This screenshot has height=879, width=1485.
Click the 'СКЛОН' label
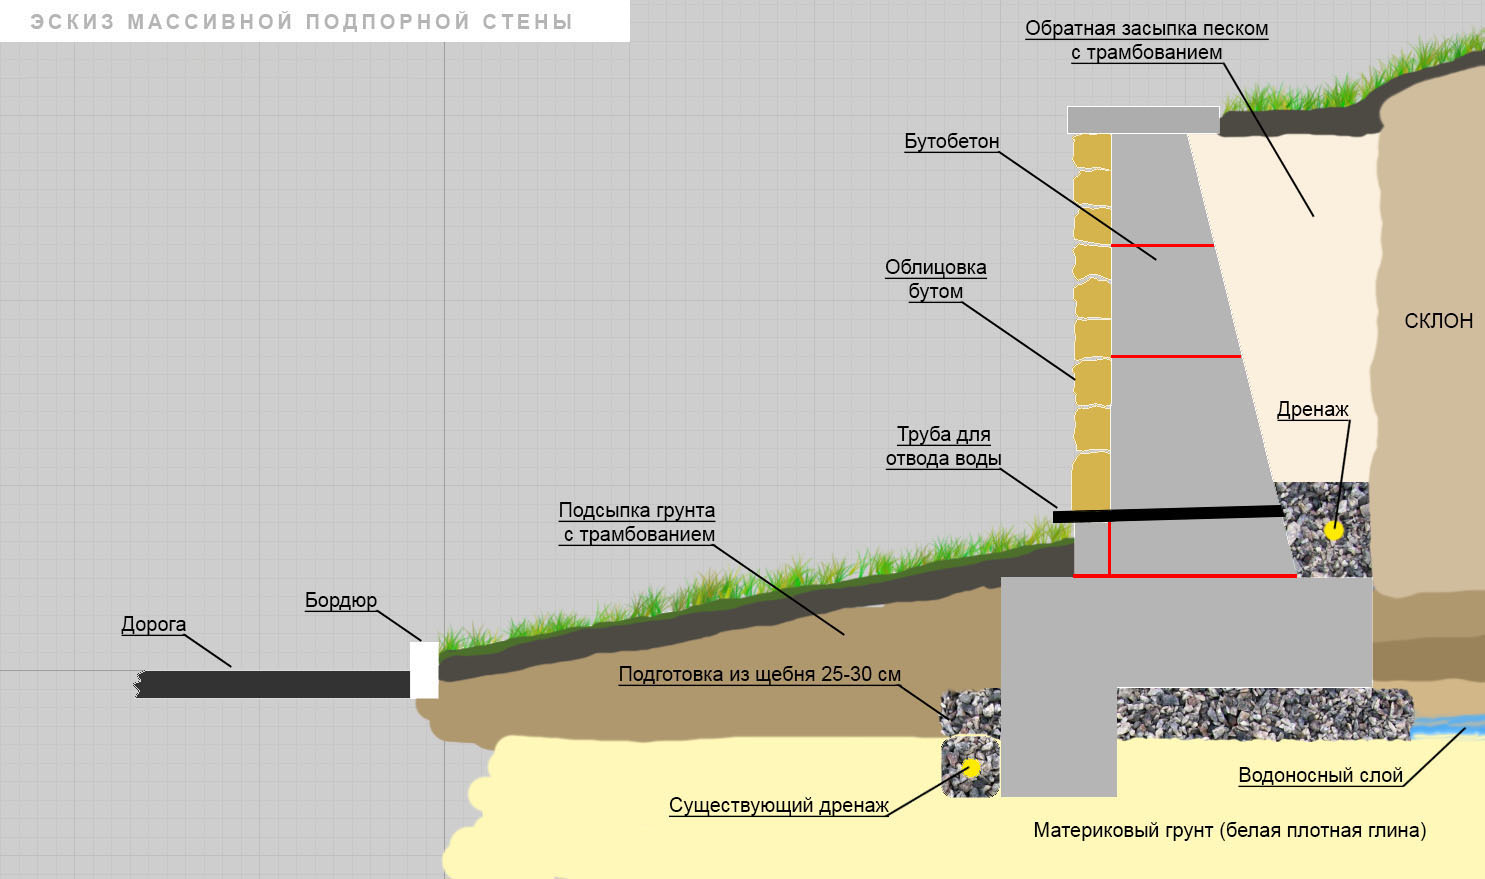point(1439,321)
